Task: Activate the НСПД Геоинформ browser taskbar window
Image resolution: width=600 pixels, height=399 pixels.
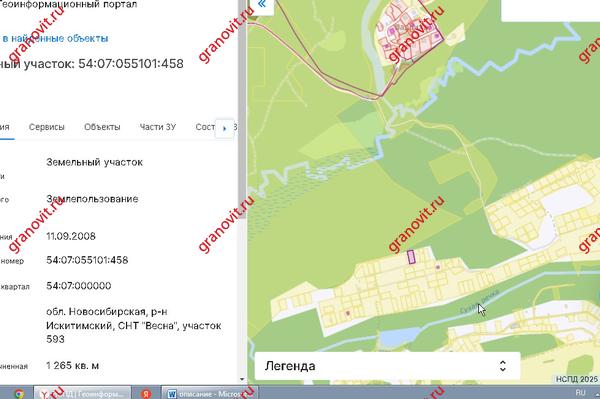Action: point(83,393)
